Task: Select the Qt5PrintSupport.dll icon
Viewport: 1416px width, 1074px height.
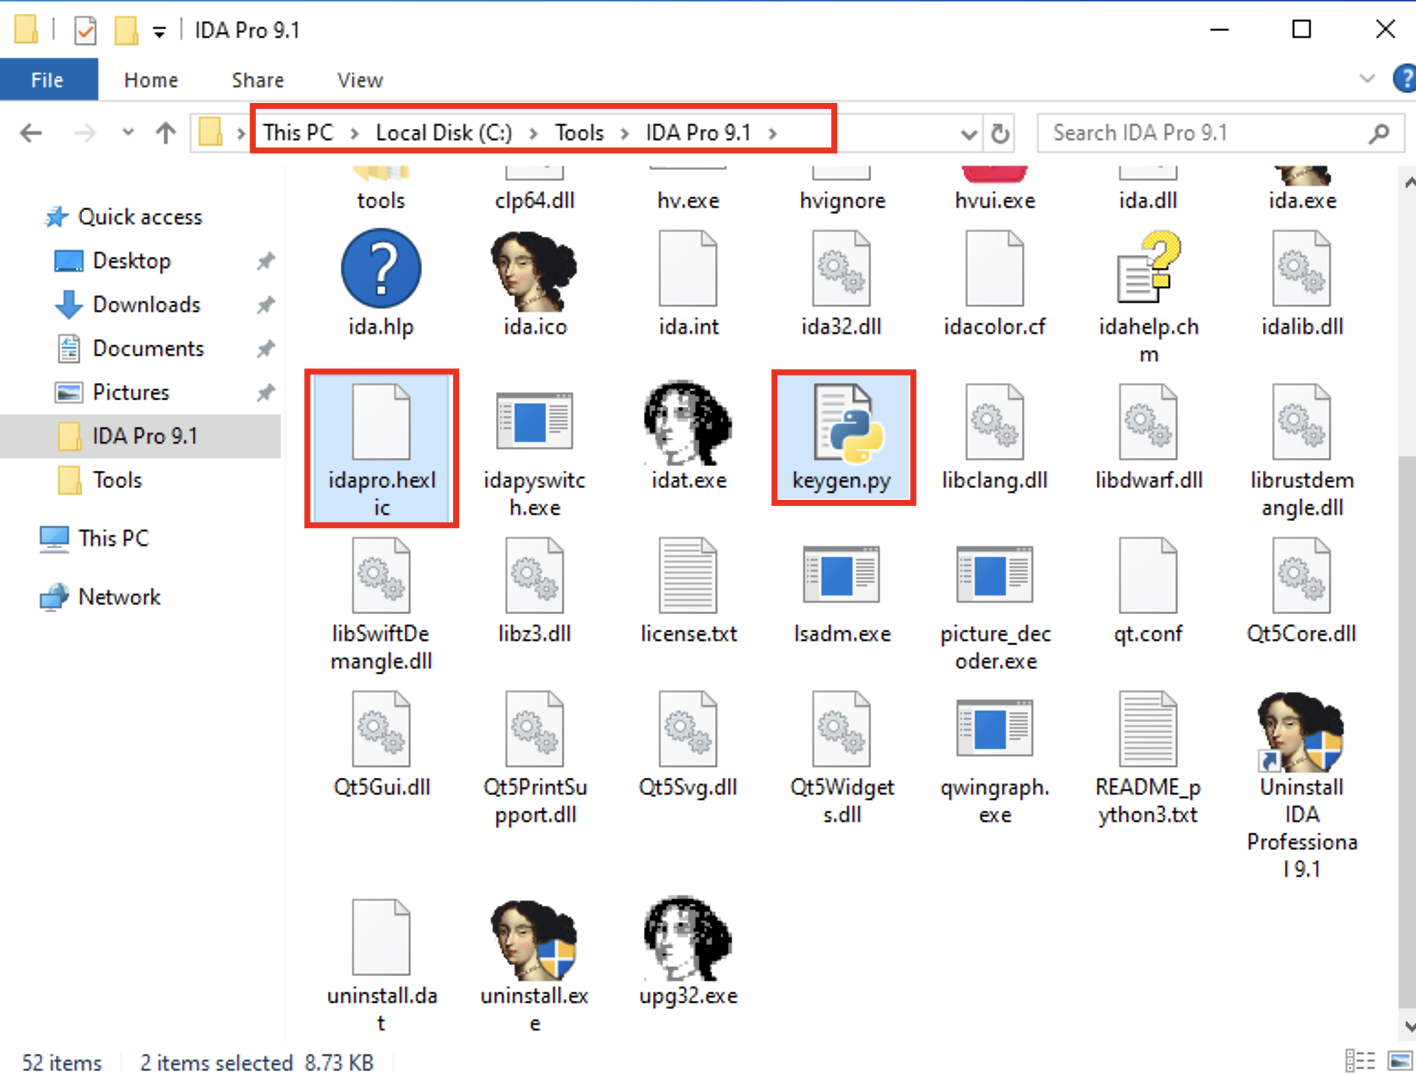Action: (x=534, y=730)
